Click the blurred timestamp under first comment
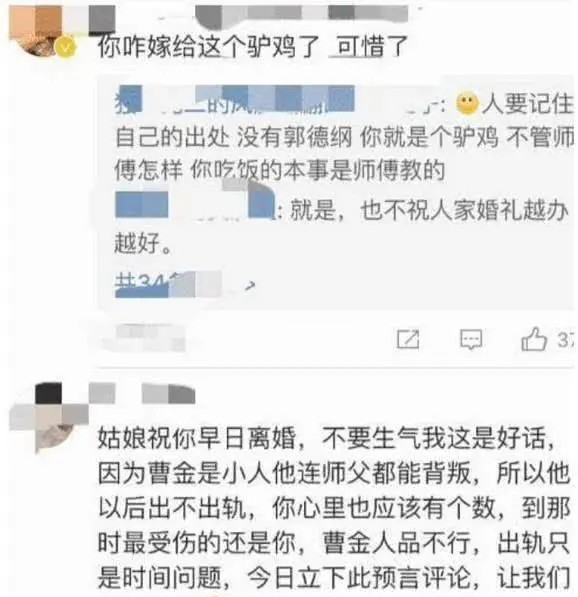578x597 pixels. [147, 338]
